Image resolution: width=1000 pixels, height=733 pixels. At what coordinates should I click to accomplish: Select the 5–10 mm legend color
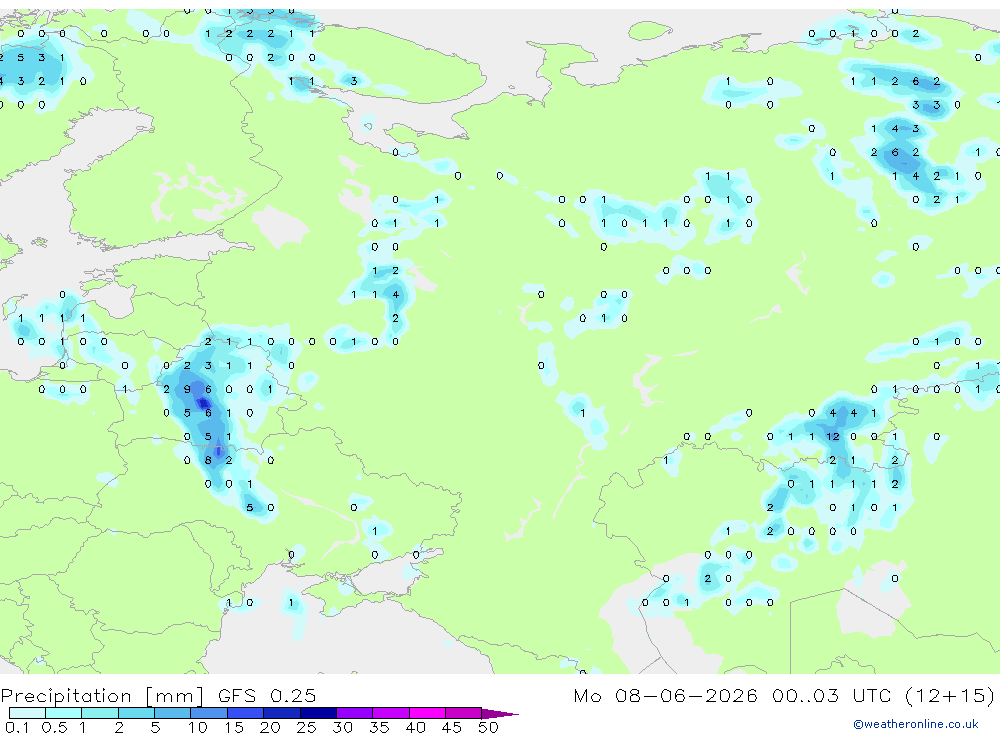[x=172, y=713]
